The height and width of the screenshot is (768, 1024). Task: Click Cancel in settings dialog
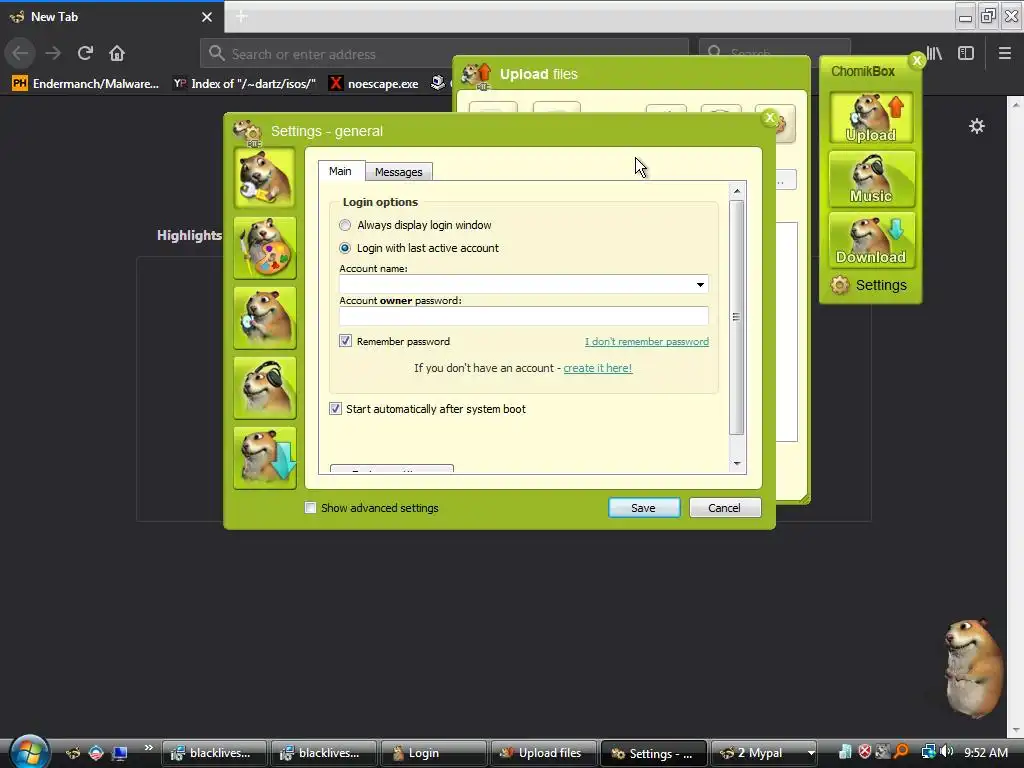tap(725, 507)
